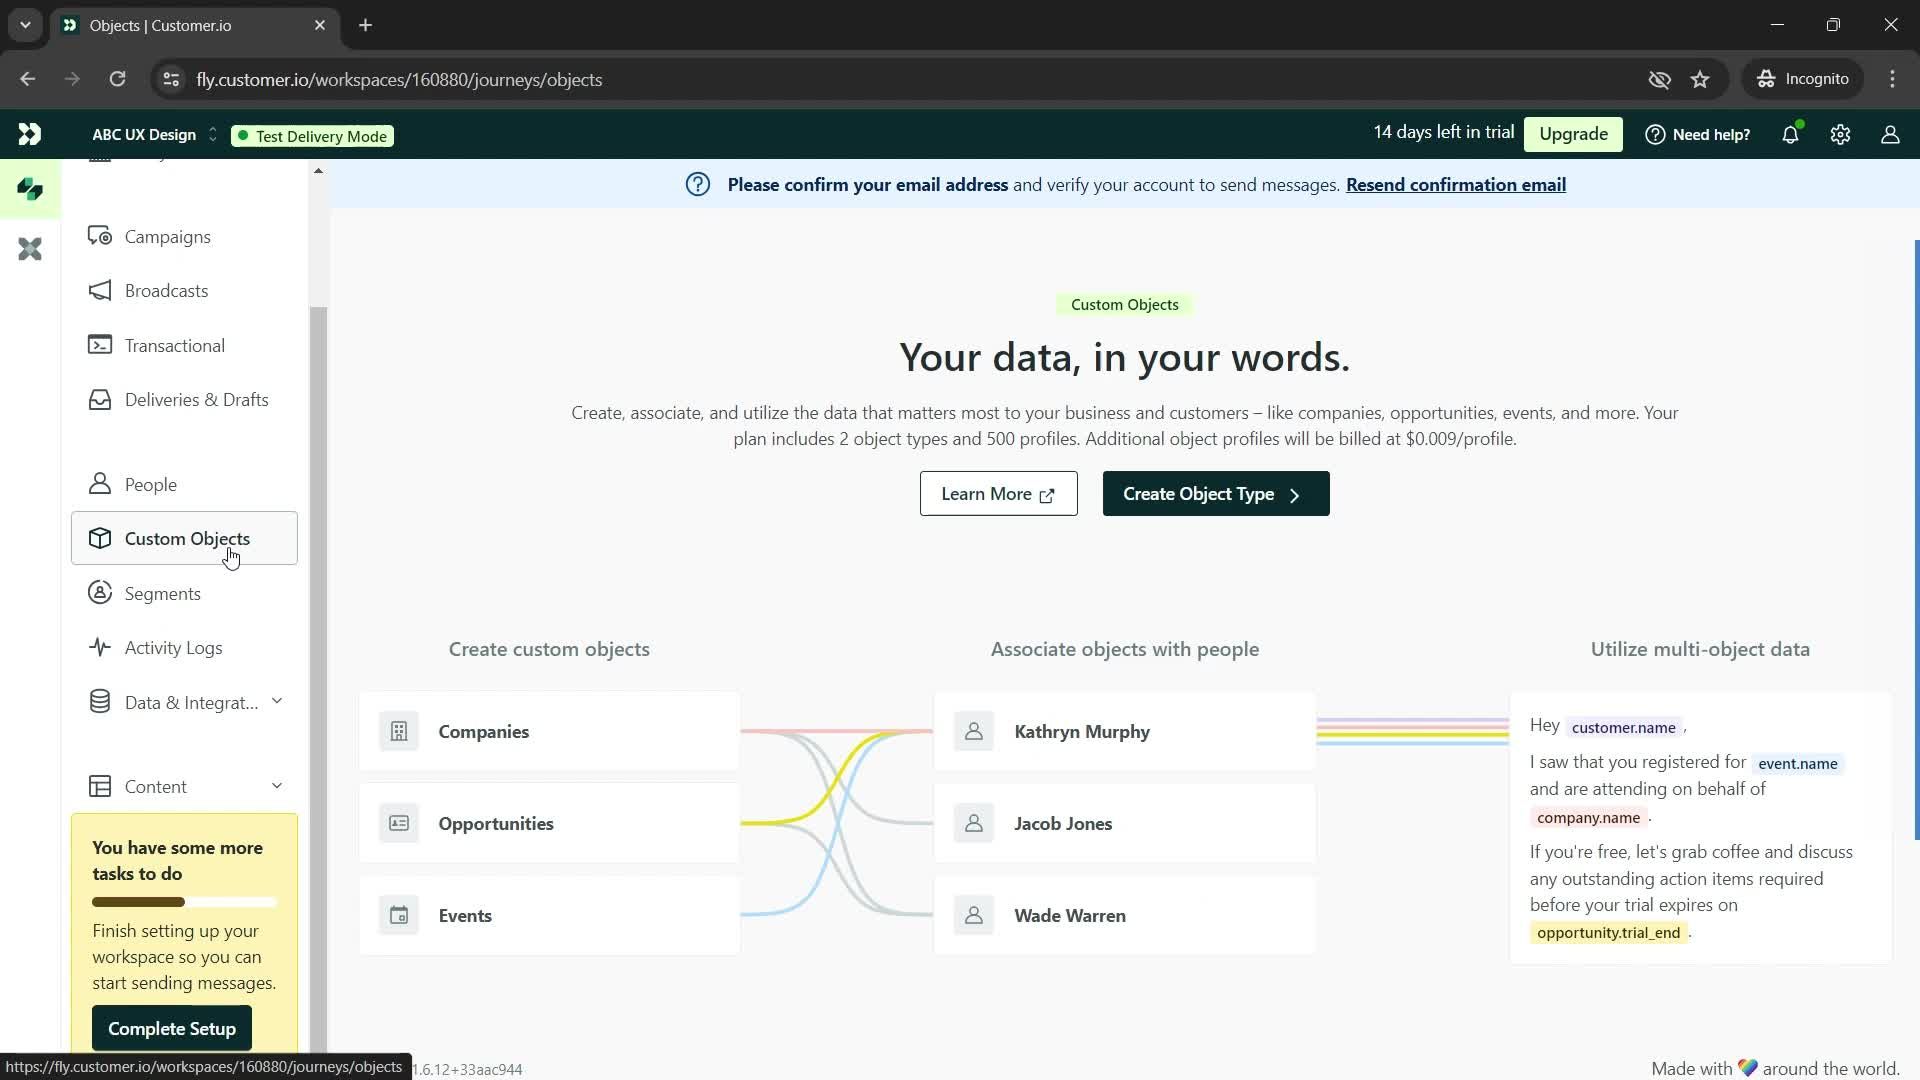Click the setup progress bar
This screenshot has height=1080, width=1920.
click(185, 902)
